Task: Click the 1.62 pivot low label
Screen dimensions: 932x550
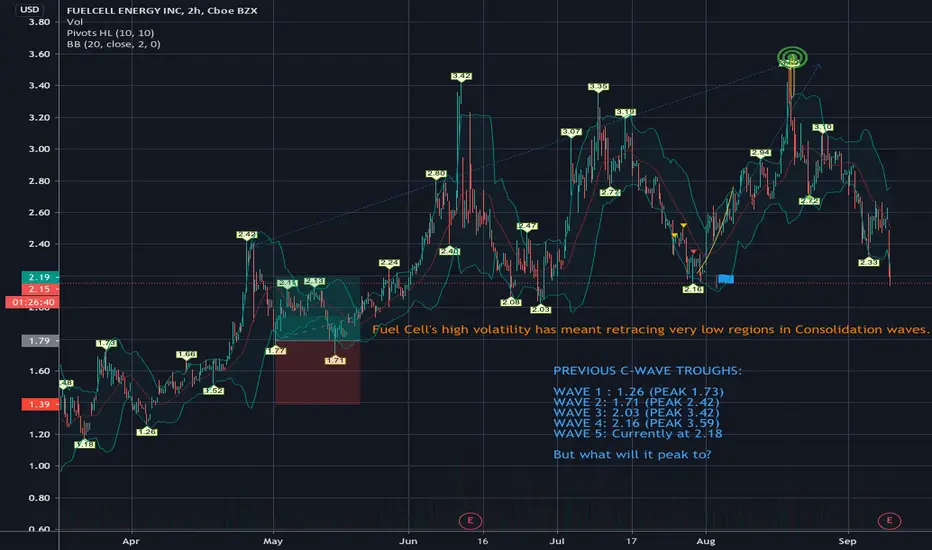Action: click(x=213, y=391)
